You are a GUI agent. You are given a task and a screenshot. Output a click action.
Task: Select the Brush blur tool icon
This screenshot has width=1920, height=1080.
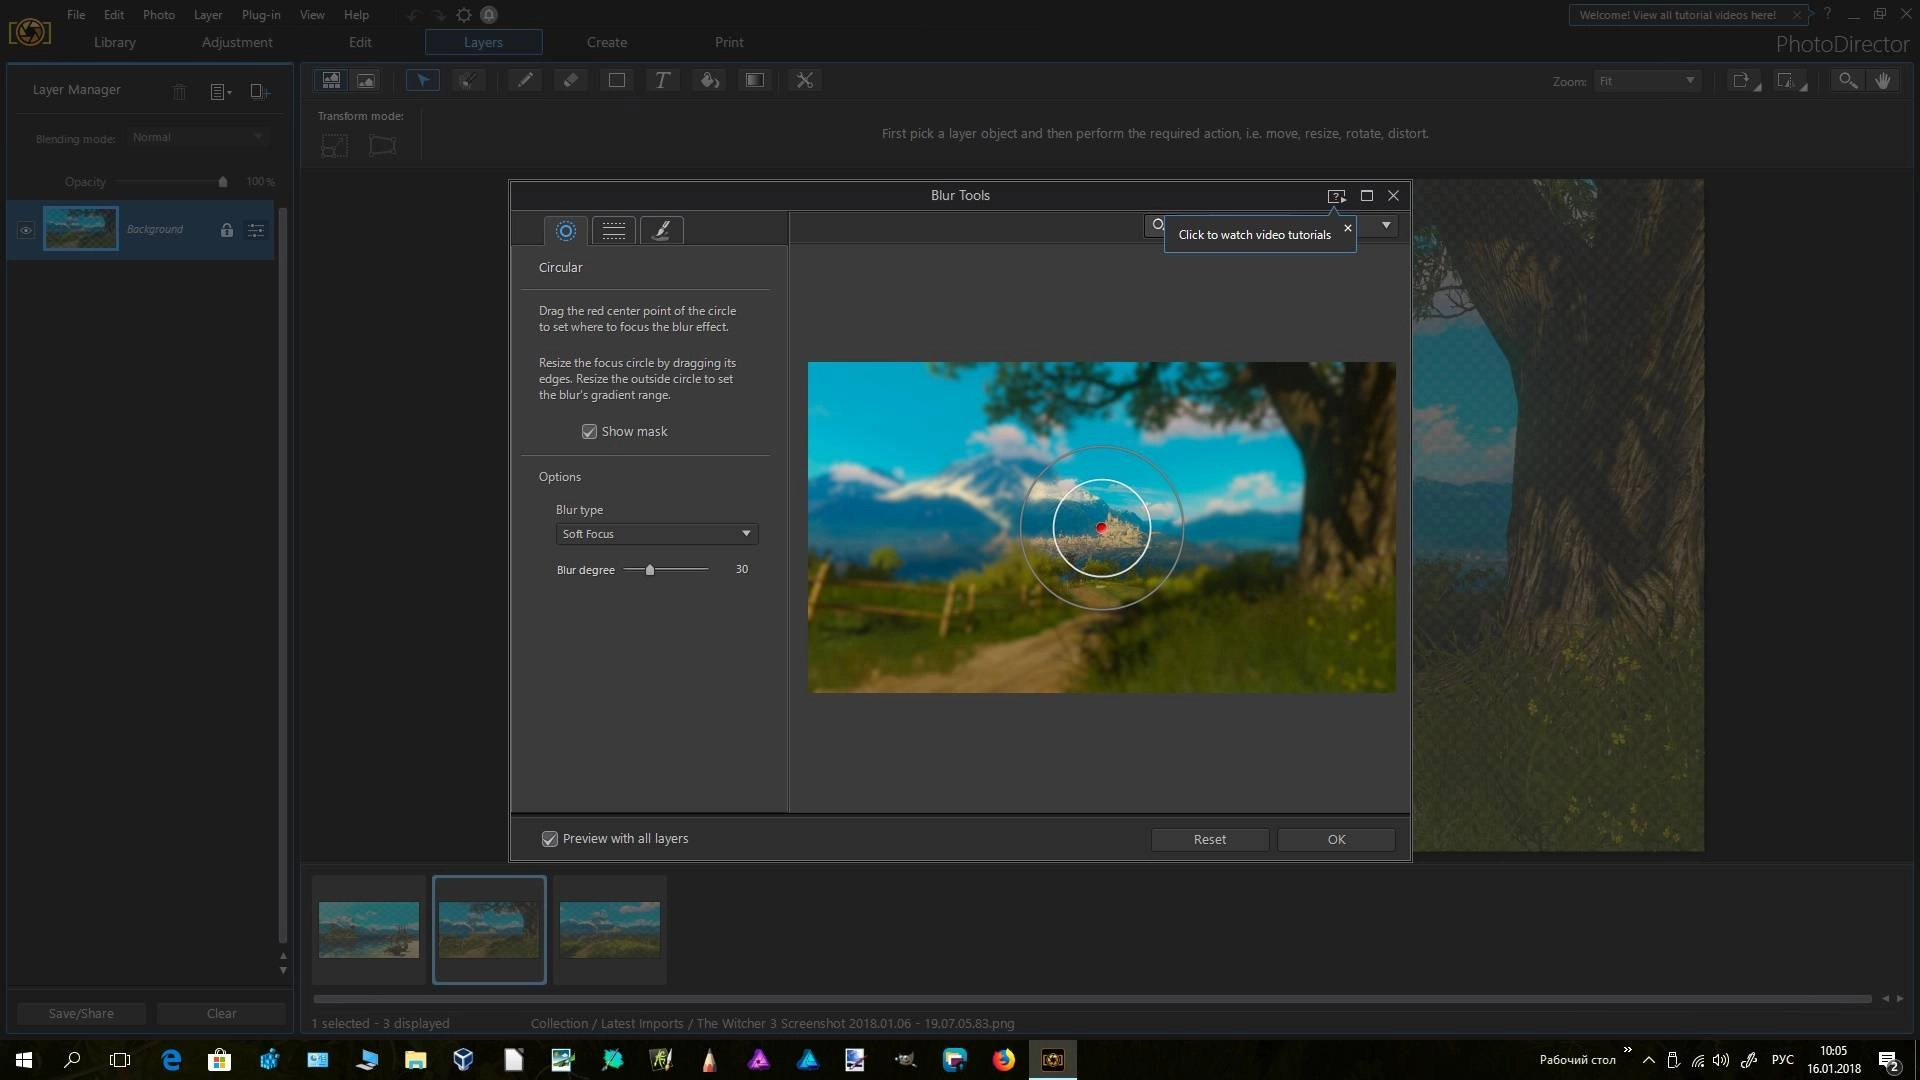[661, 231]
